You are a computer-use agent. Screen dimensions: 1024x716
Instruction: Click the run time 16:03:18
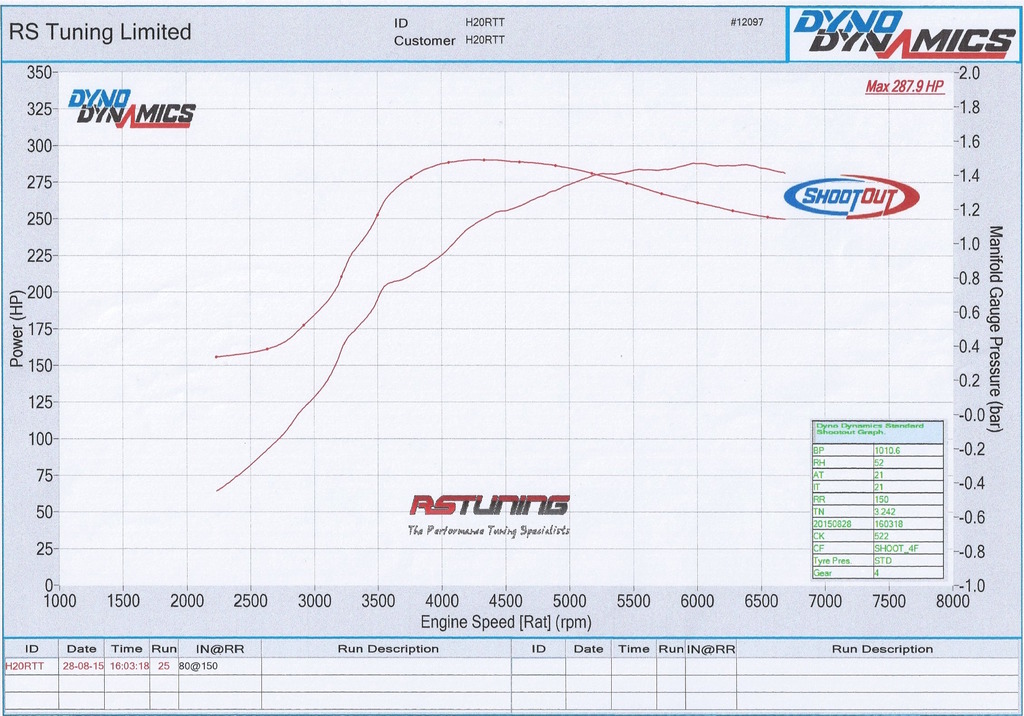129,666
